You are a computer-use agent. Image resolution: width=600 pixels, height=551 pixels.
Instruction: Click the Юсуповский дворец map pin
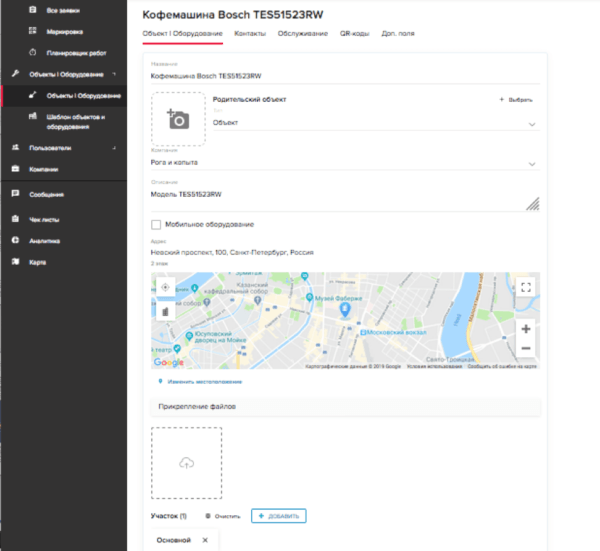[189, 336]
